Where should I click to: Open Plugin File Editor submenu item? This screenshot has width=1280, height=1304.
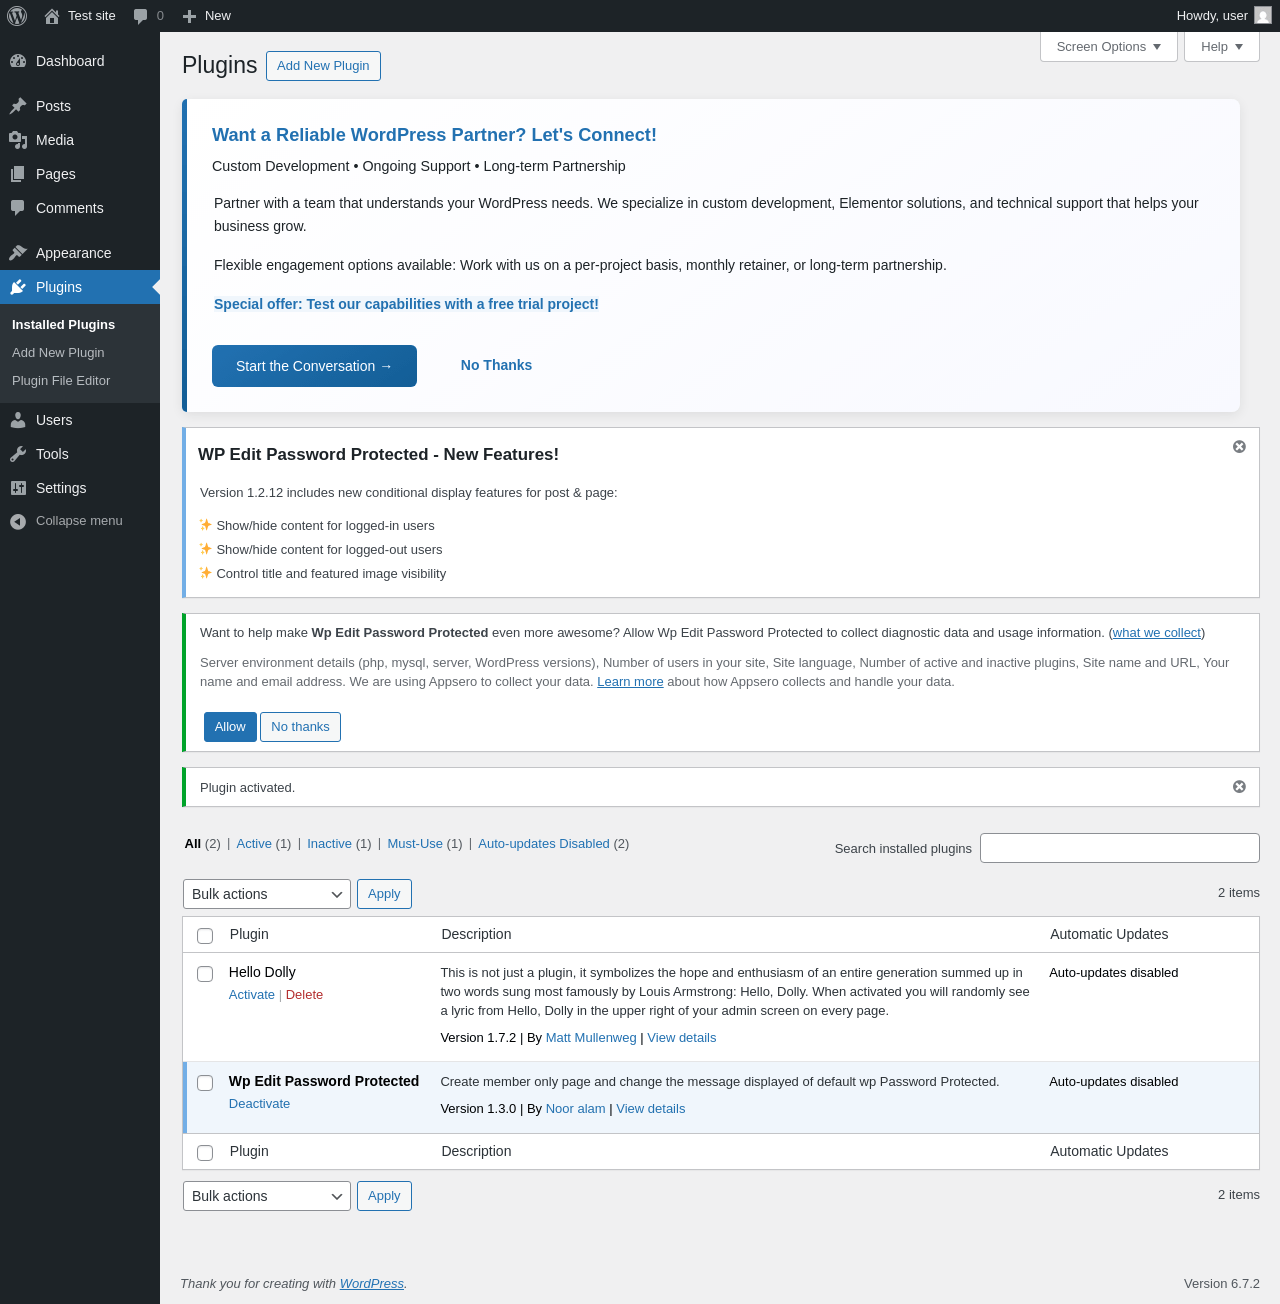pyautogui.click(x=61, y=381)
